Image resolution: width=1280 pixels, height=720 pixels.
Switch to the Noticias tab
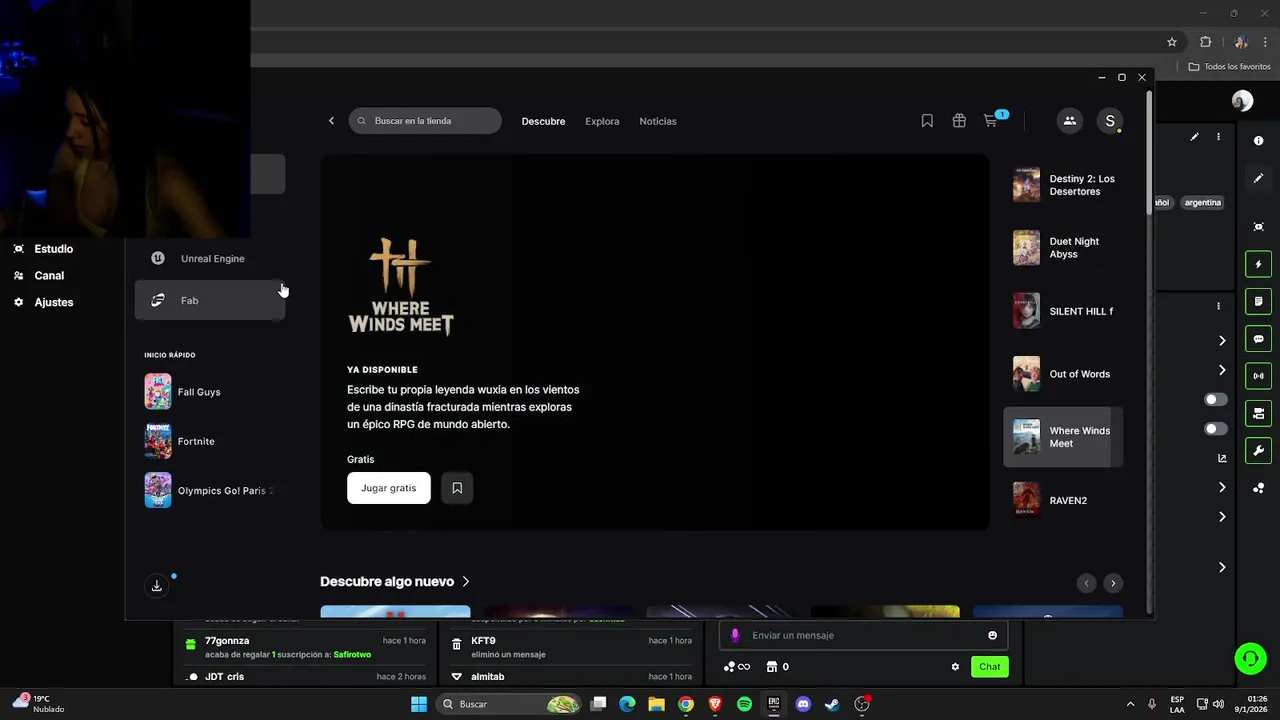[x=658, y=121]
